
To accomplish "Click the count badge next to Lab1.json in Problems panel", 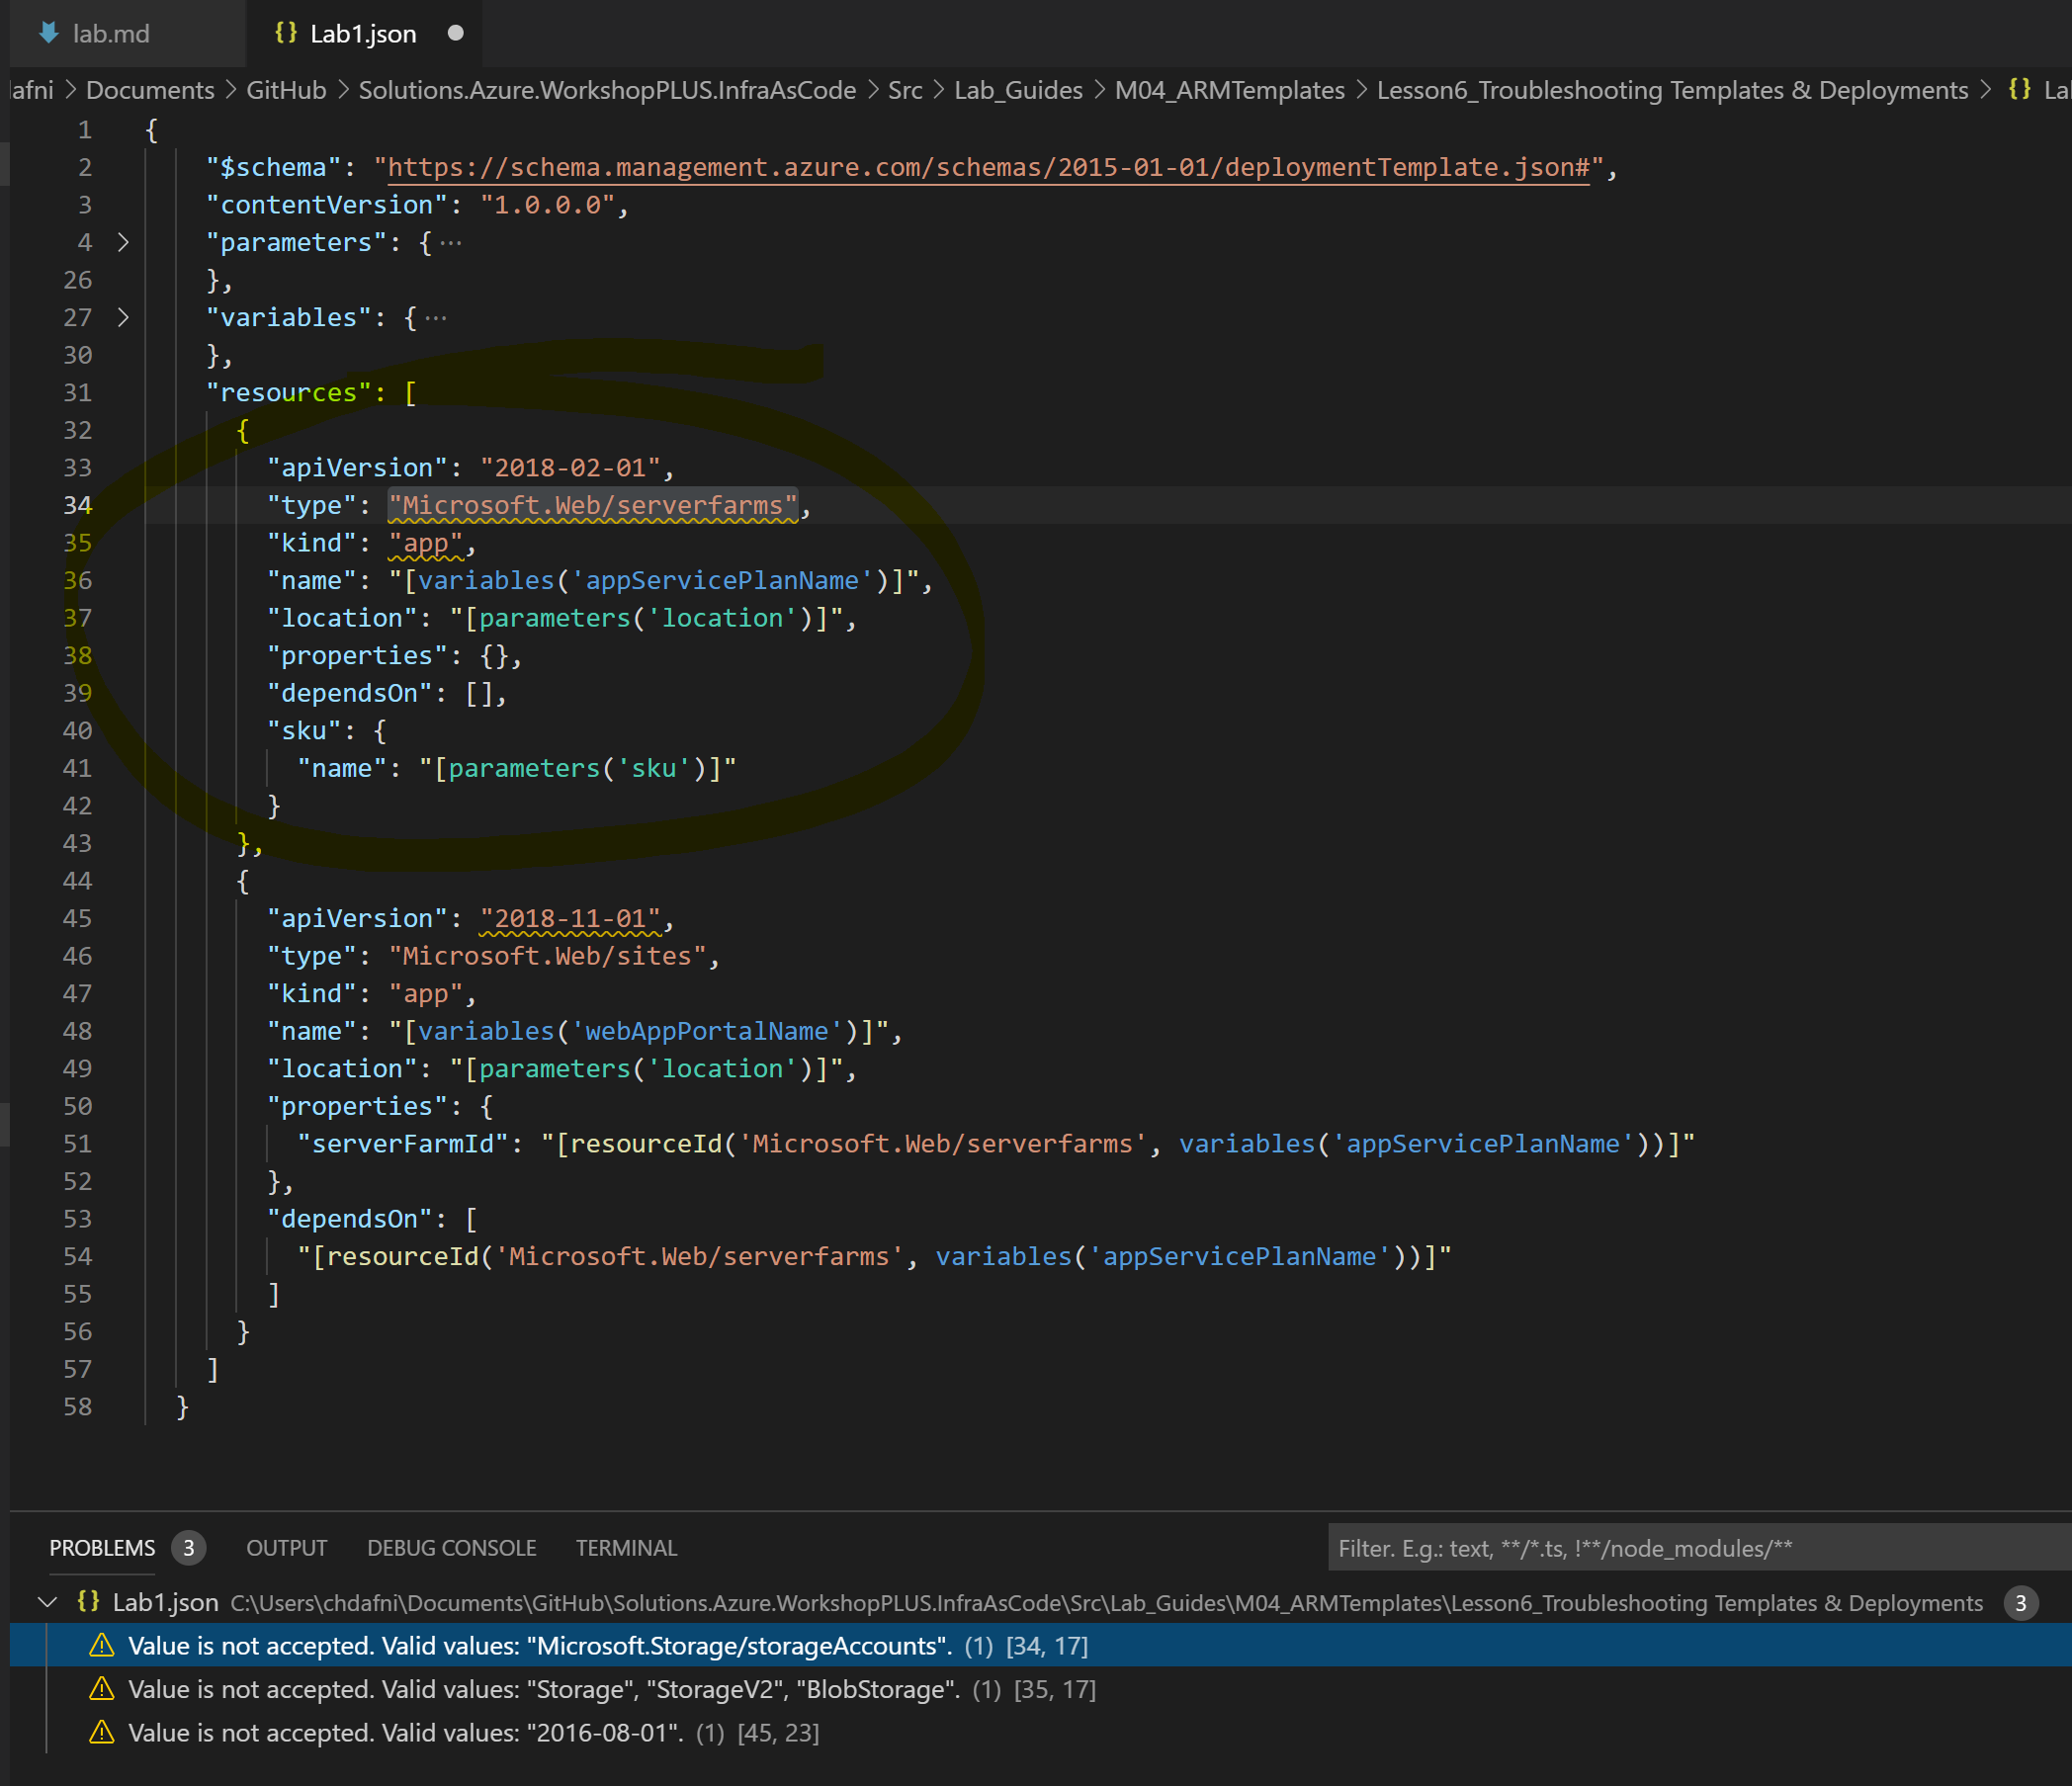I will pyautogui.click(x=2020, y=1602).
